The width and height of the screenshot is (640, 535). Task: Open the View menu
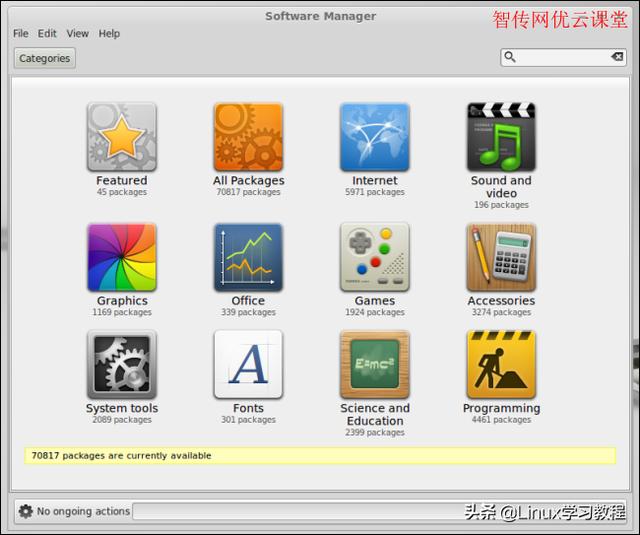tap(78, 33)
